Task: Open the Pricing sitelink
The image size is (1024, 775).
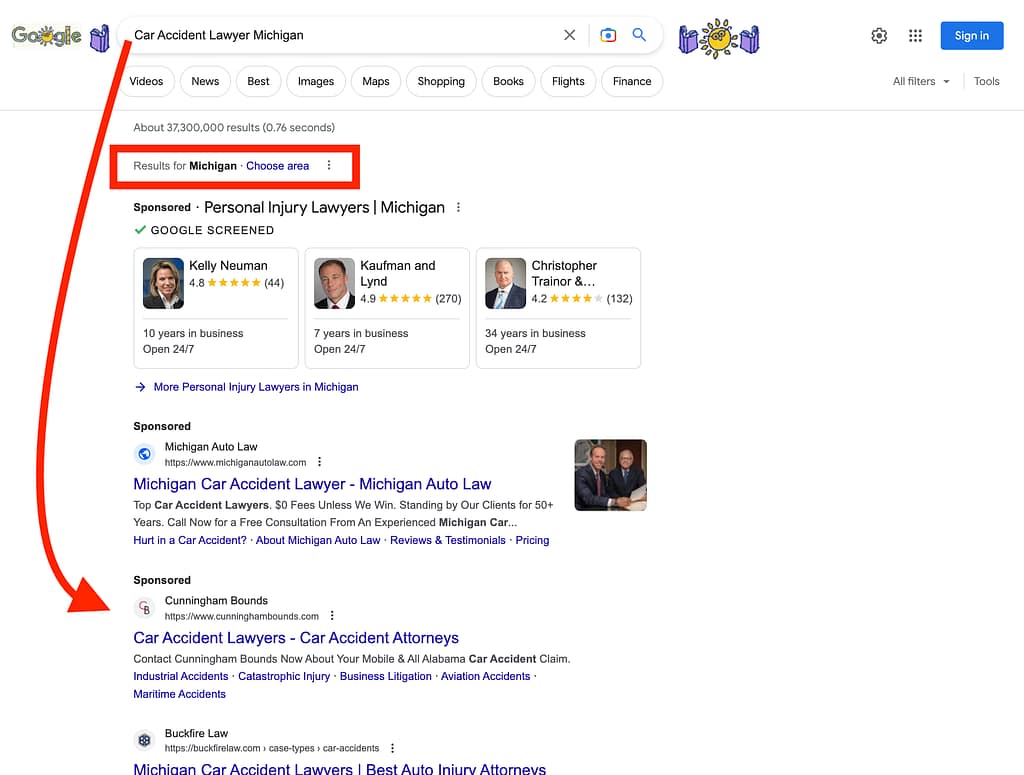Action: 532,540
